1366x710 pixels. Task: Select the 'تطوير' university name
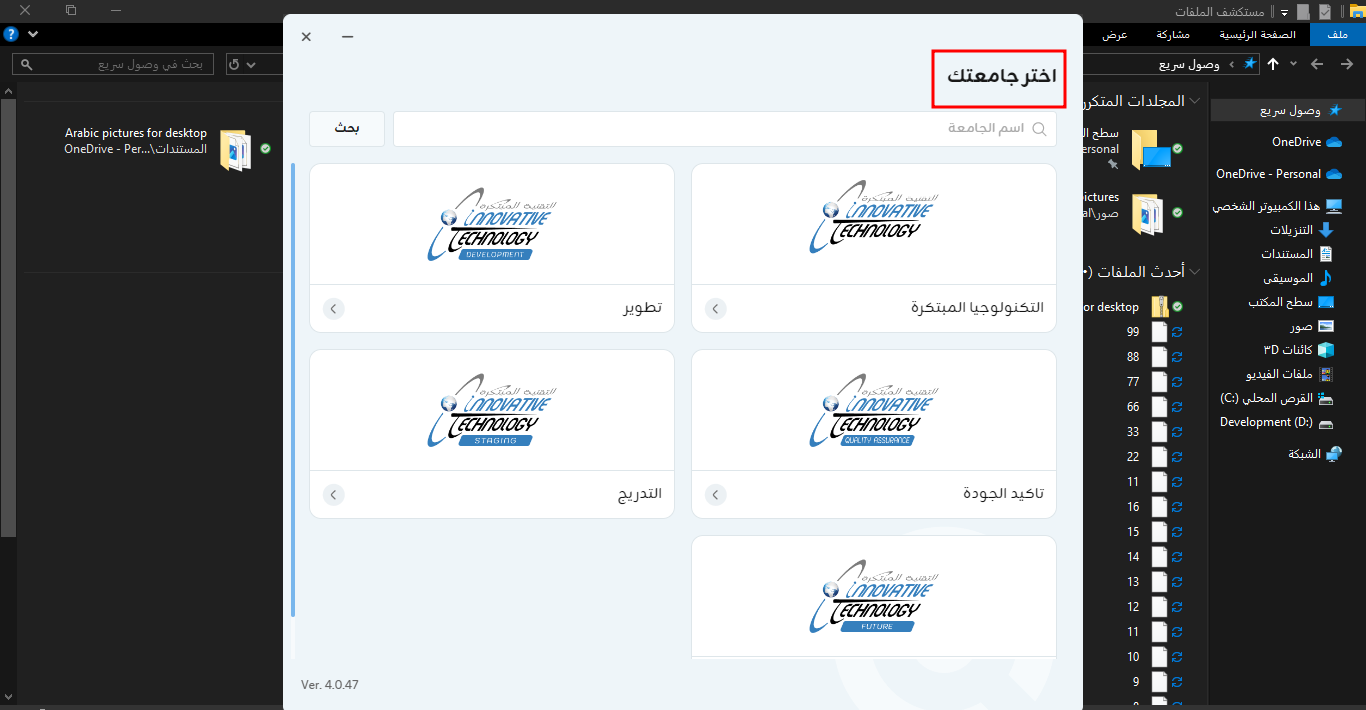pos(643,308)
